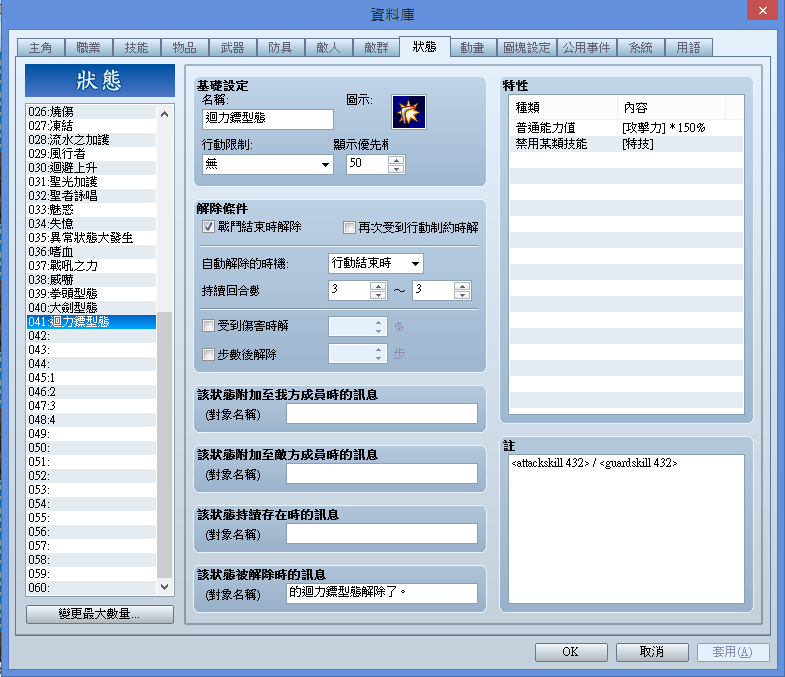
Task: Click 持續存在時的訊息 field
Action: tap(381, 534)
